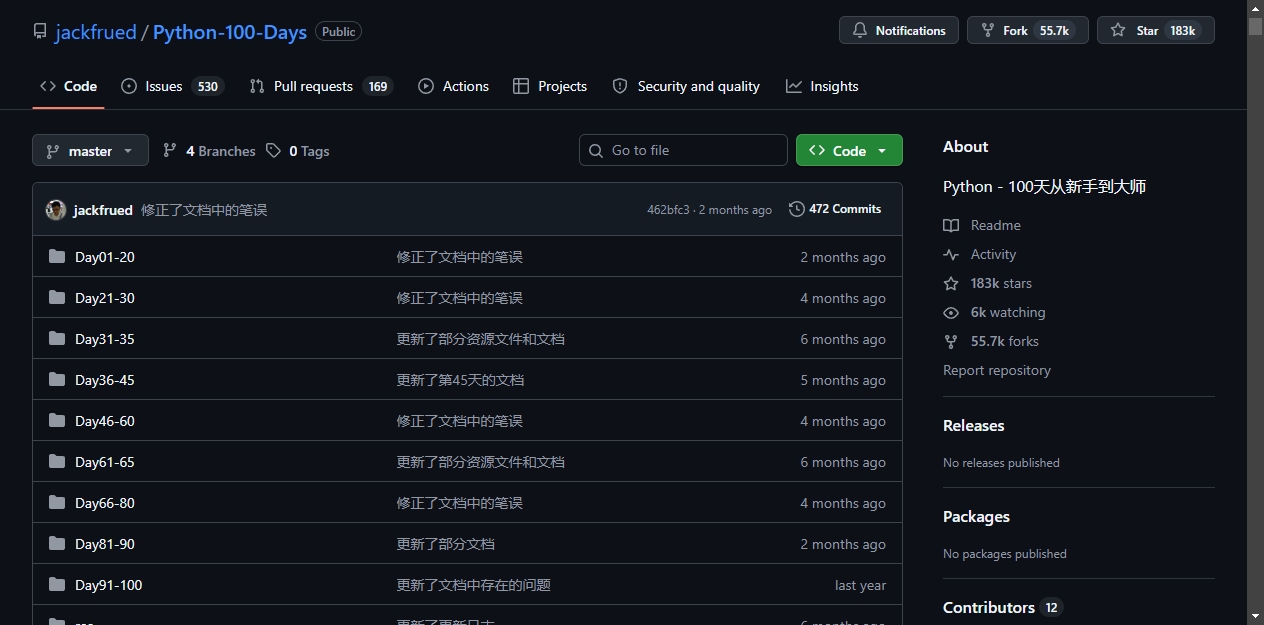Click the Readme link in About
This screenshot has height=625, width=1264.
pos(995,225)
